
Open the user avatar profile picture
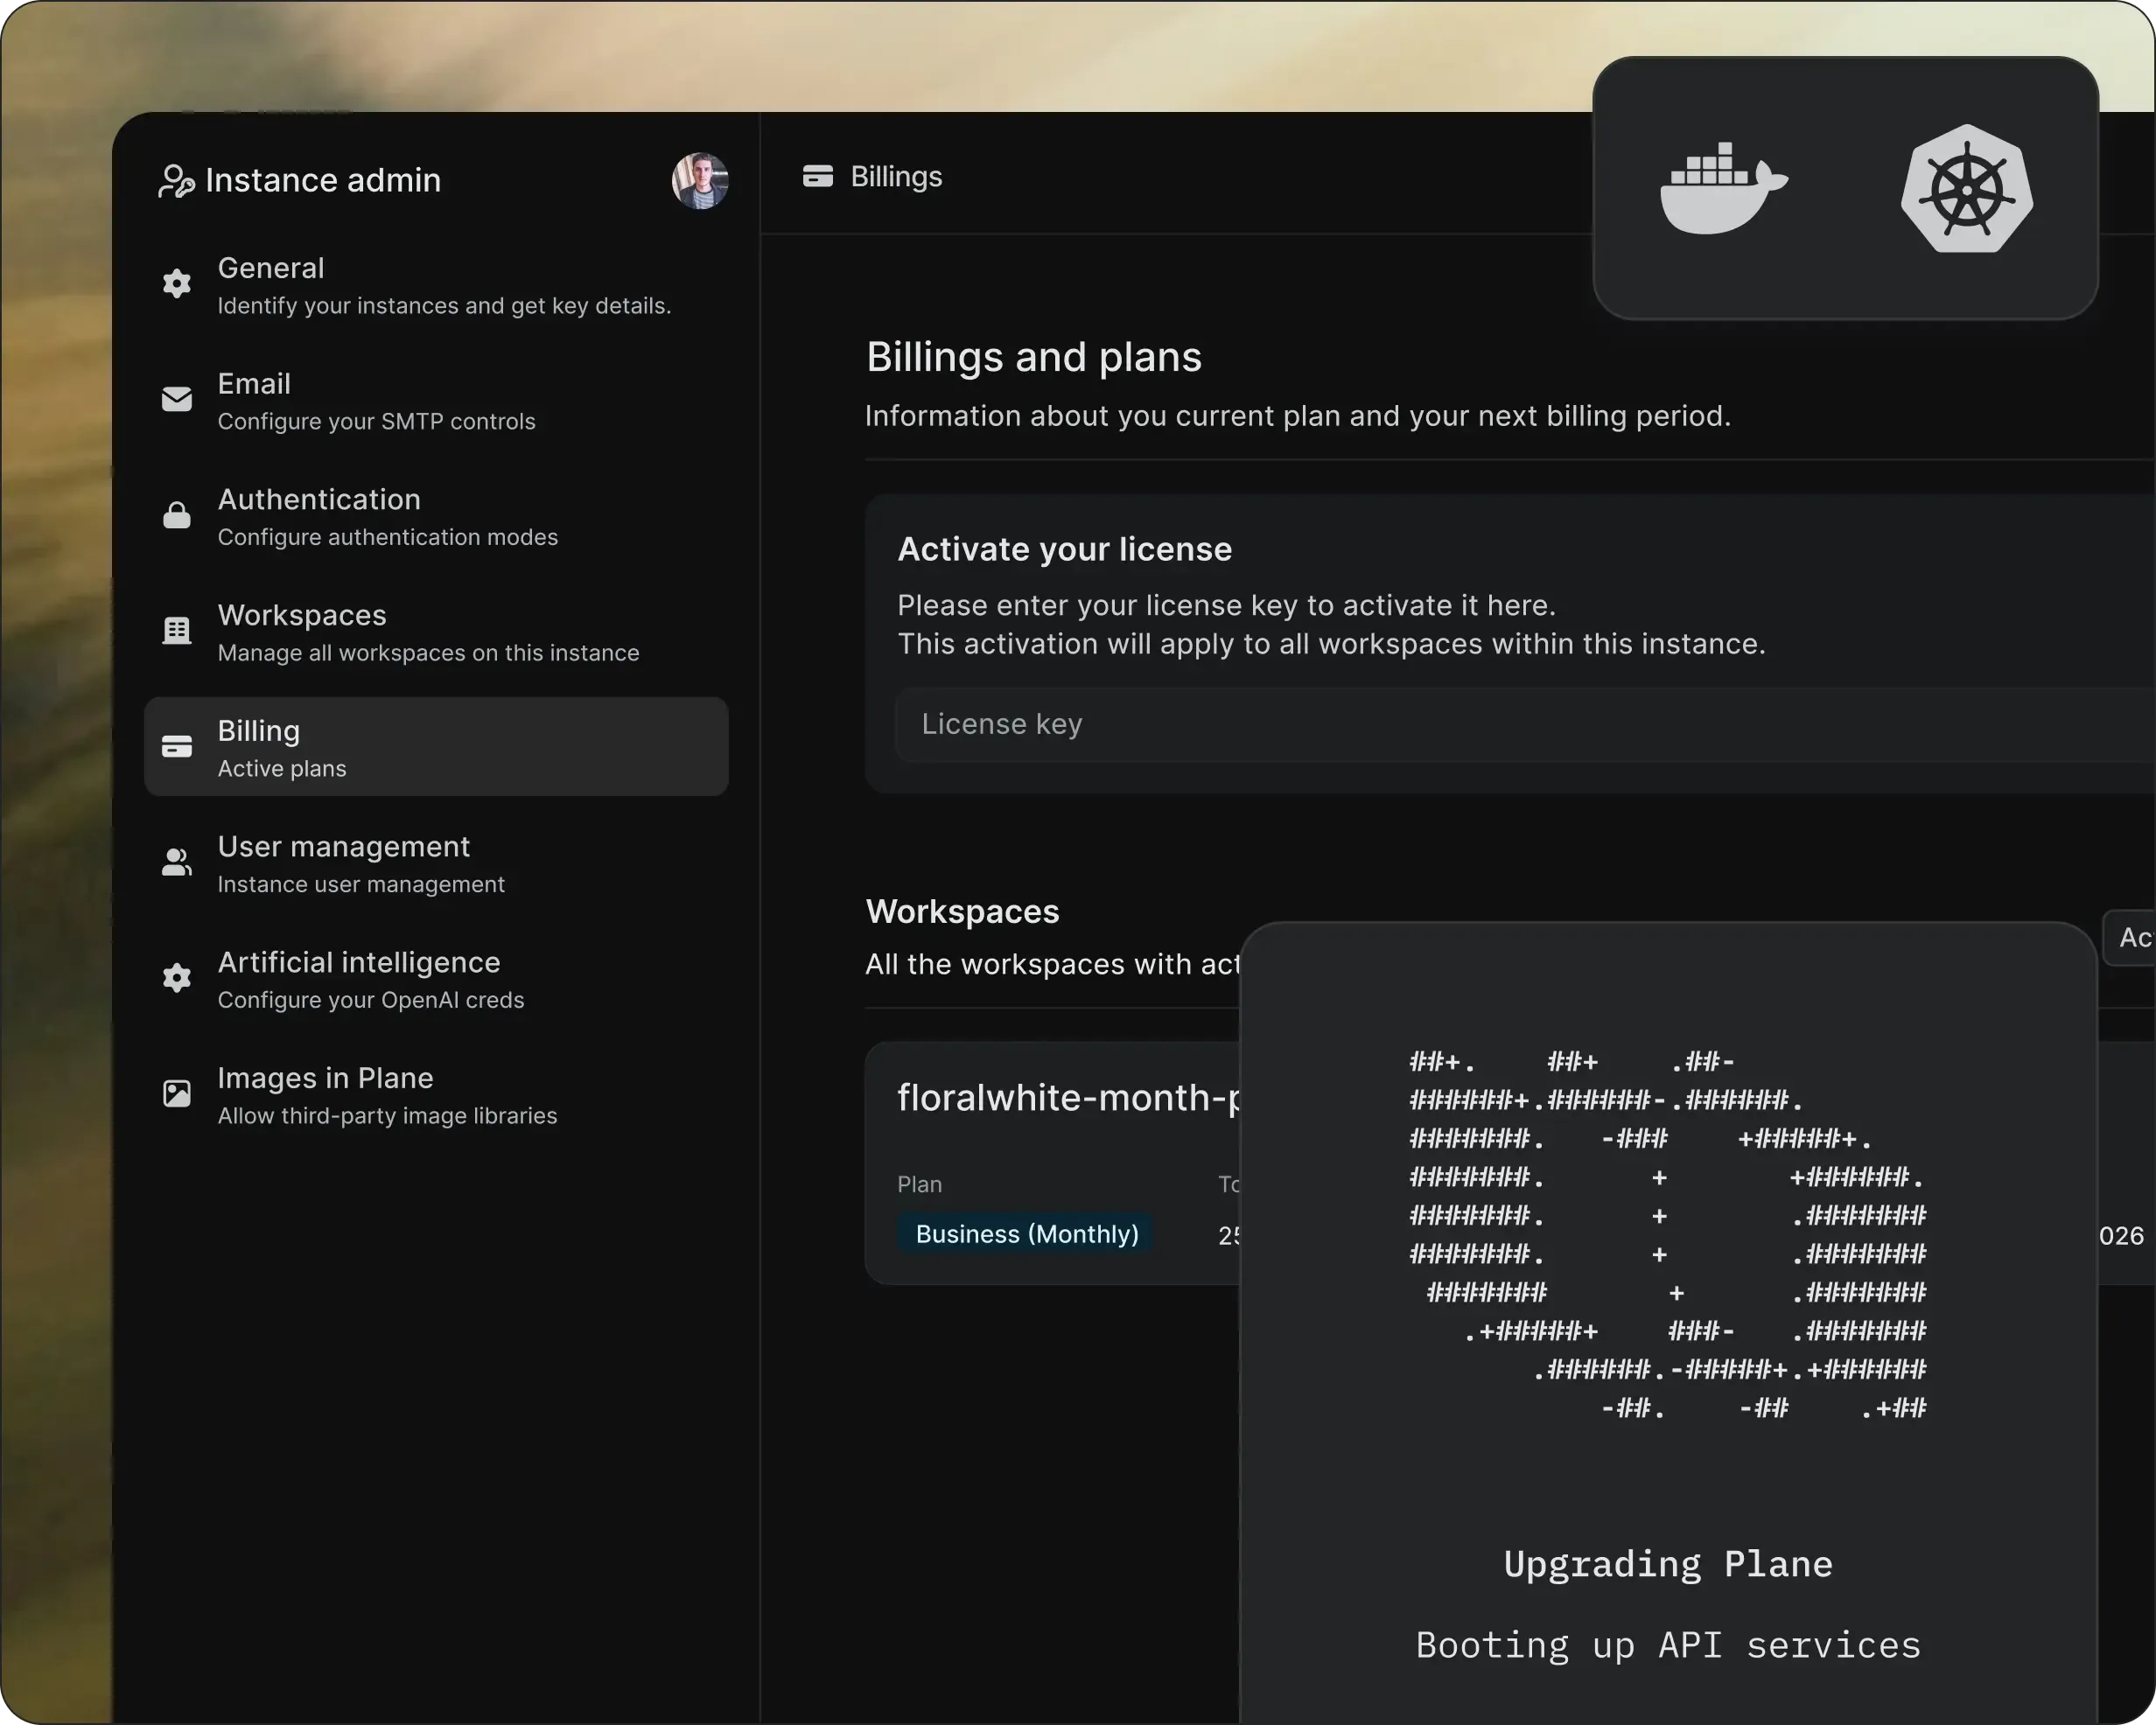(x=700, y=181)
